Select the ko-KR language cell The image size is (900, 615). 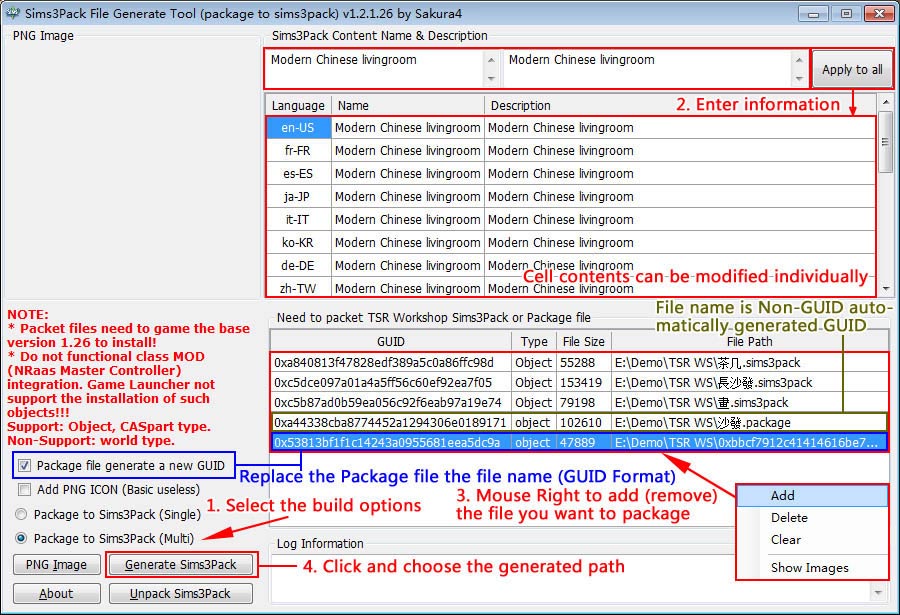[298, 242]
